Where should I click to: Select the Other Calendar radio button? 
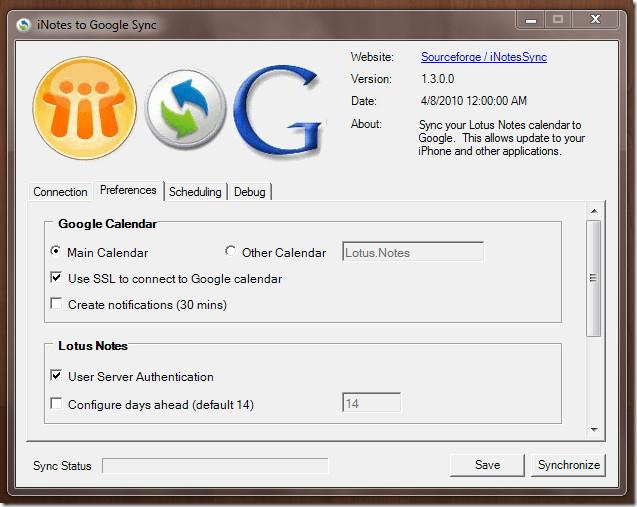(231, 252)
